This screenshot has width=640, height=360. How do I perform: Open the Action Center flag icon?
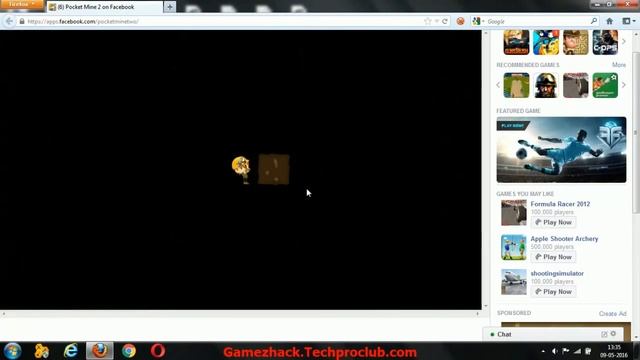tap(566, 351)
